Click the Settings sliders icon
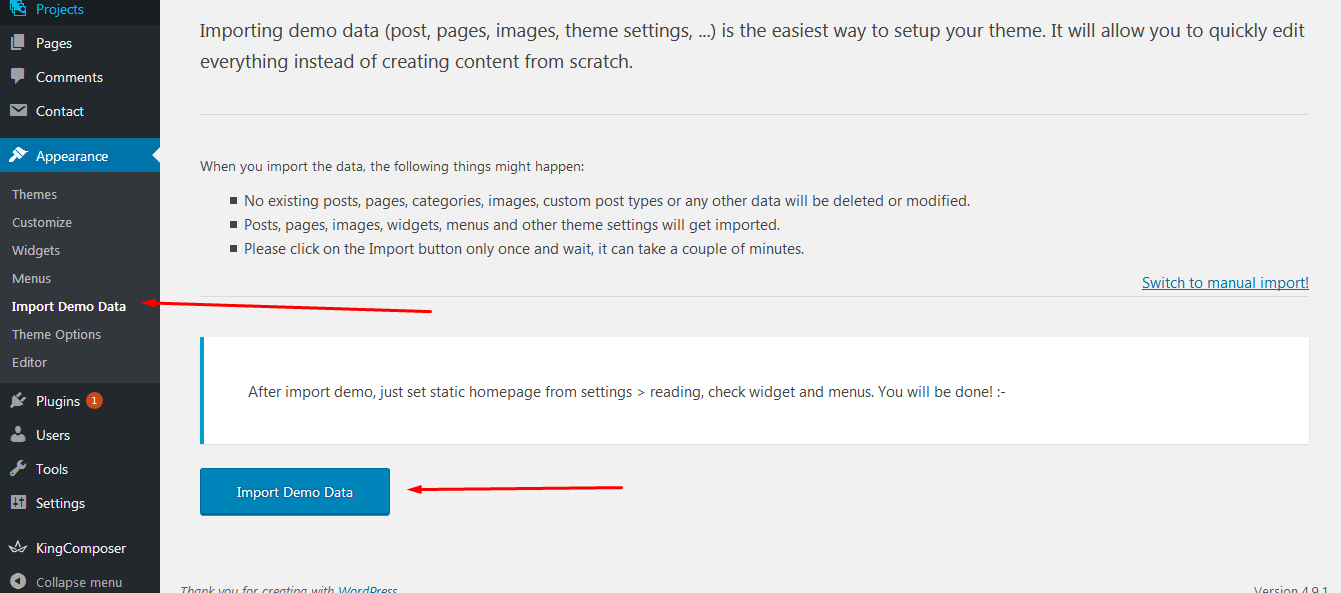Screen dimensions: 1341x593 (x=18, y=503)
